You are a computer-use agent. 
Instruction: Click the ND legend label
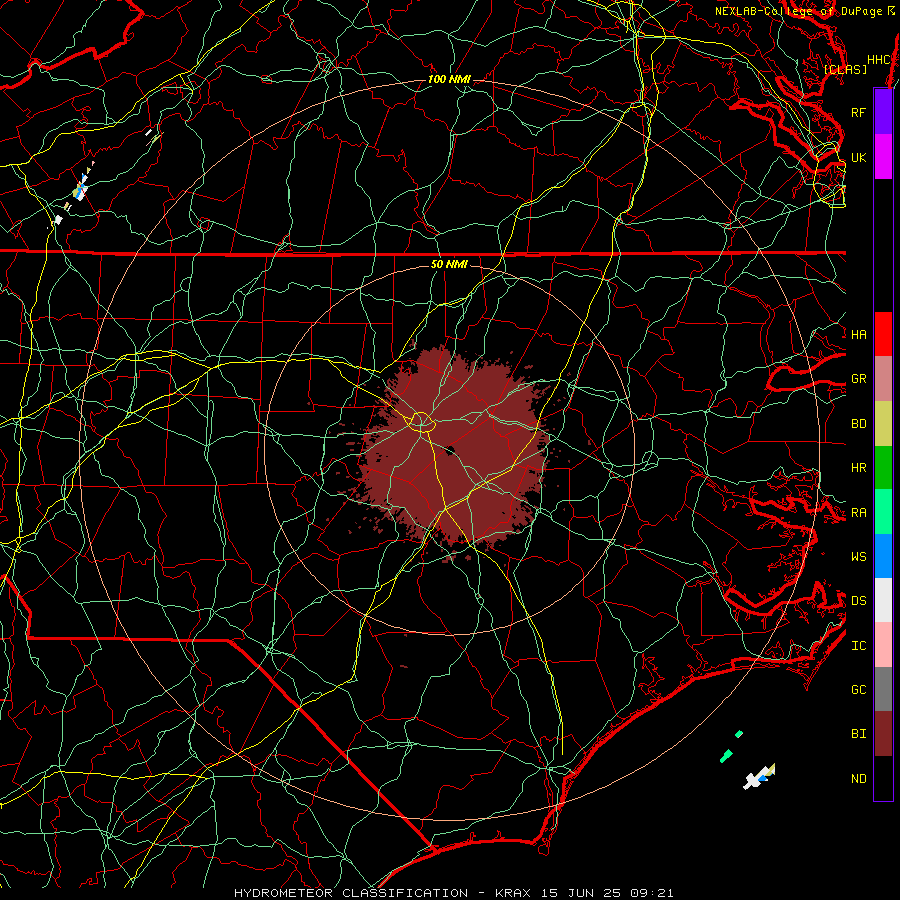[858, 779]
